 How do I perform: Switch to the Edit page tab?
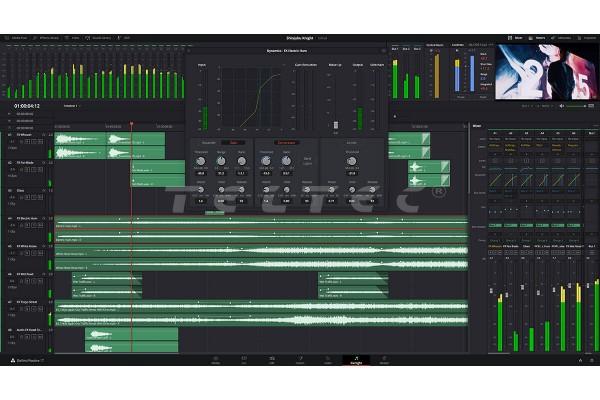[x=271, y=360]
